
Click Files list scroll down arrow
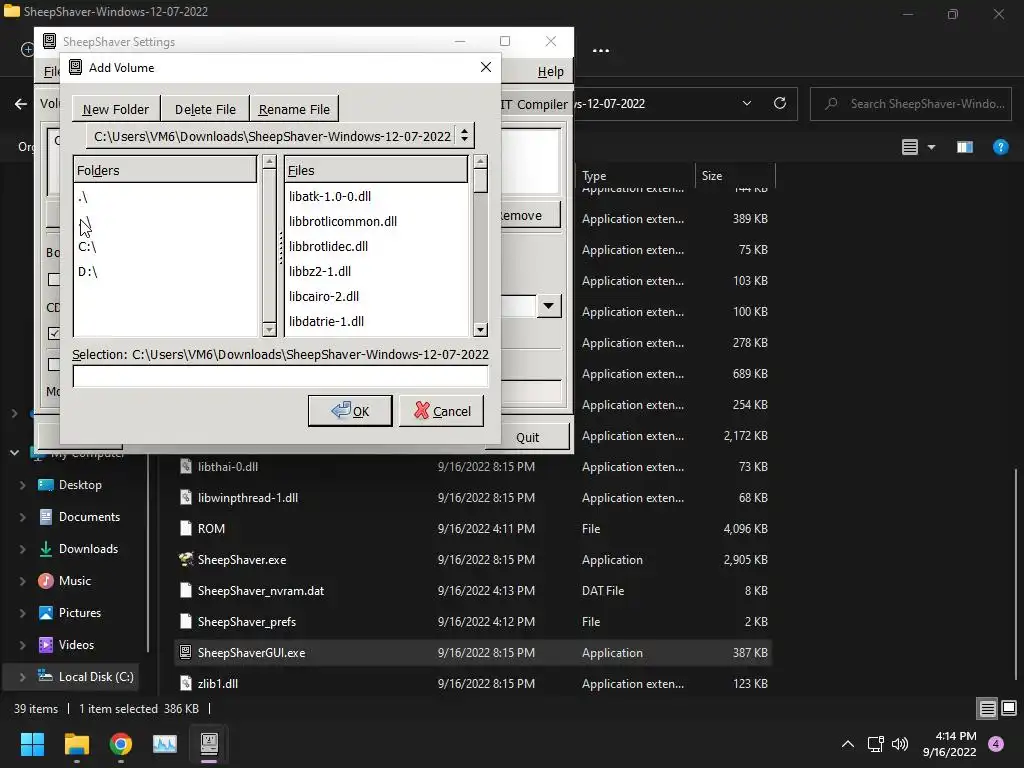[x=481, y=330]
